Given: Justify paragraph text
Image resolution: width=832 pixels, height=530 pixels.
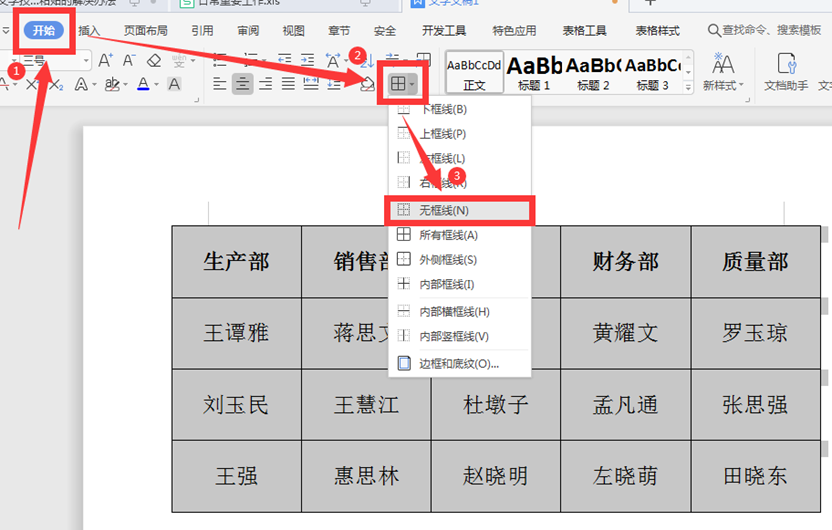Looking at the screenshot, I should click(288, 84).
